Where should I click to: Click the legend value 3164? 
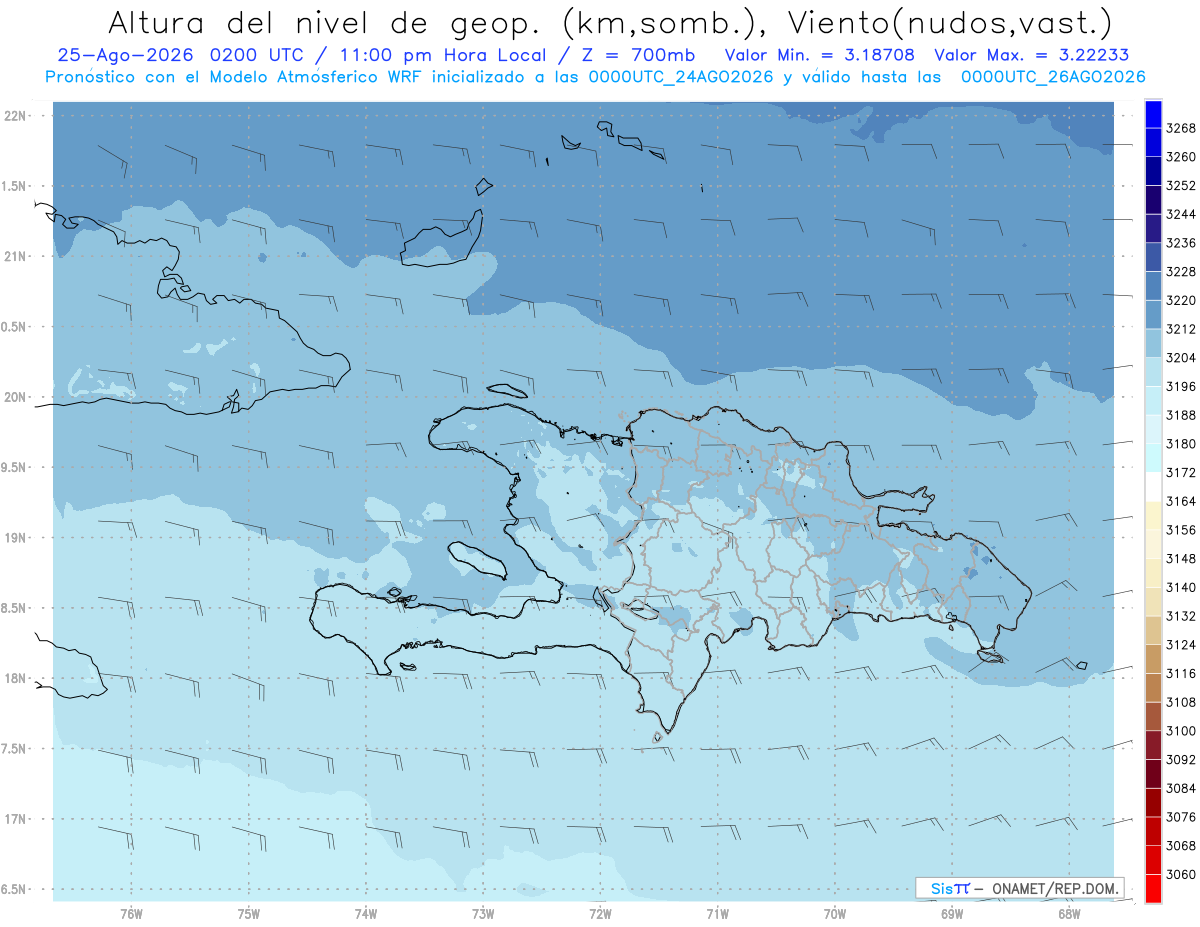click(x=1181, y=501)
